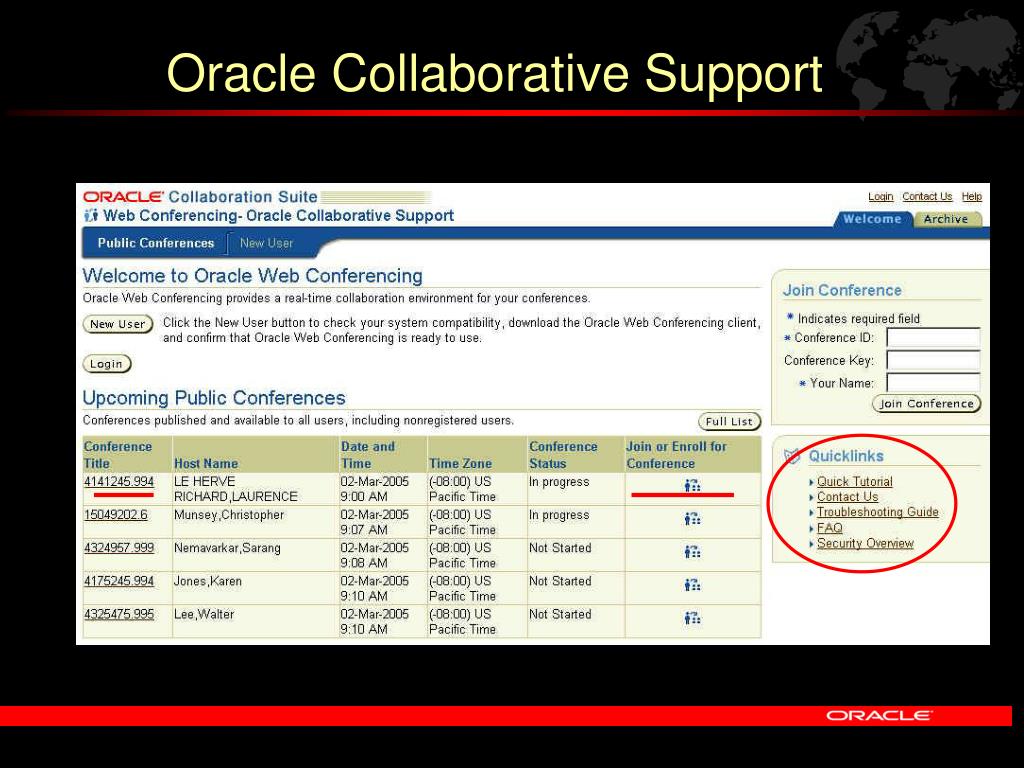Click the Join Conference button
The image size is (1024, 768).
tap(926, 404)
